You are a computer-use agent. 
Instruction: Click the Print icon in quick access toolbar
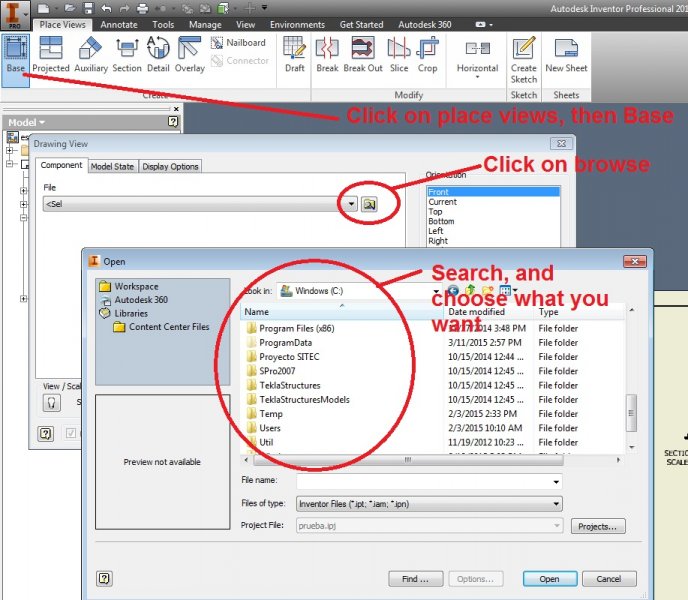tap(143, 8)
